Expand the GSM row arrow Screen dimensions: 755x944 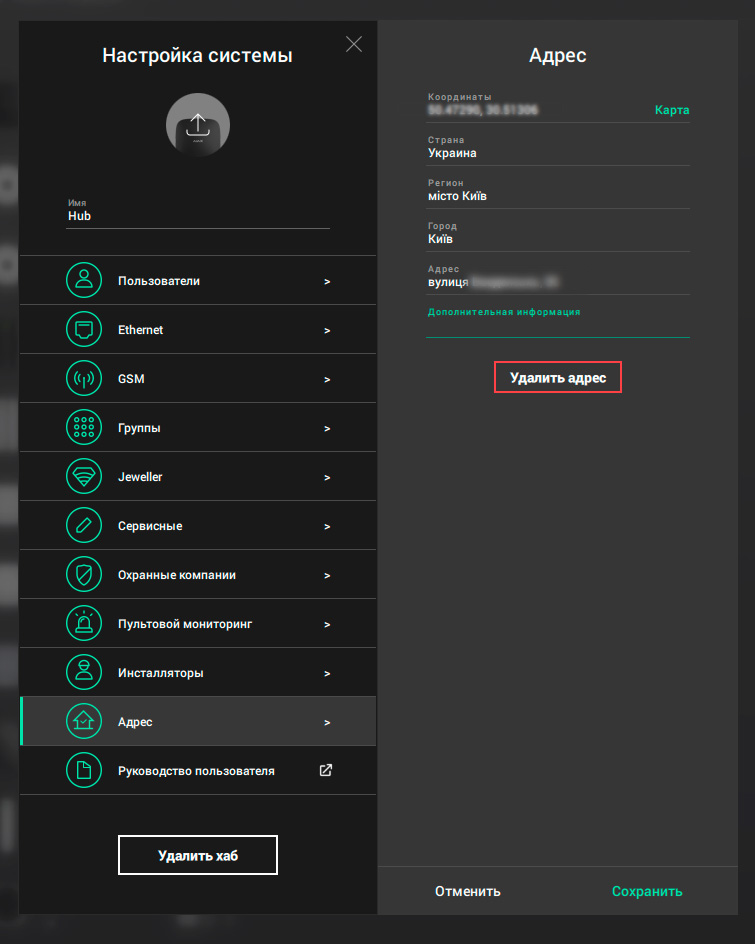pyautogui.click(x=327, y=380)
